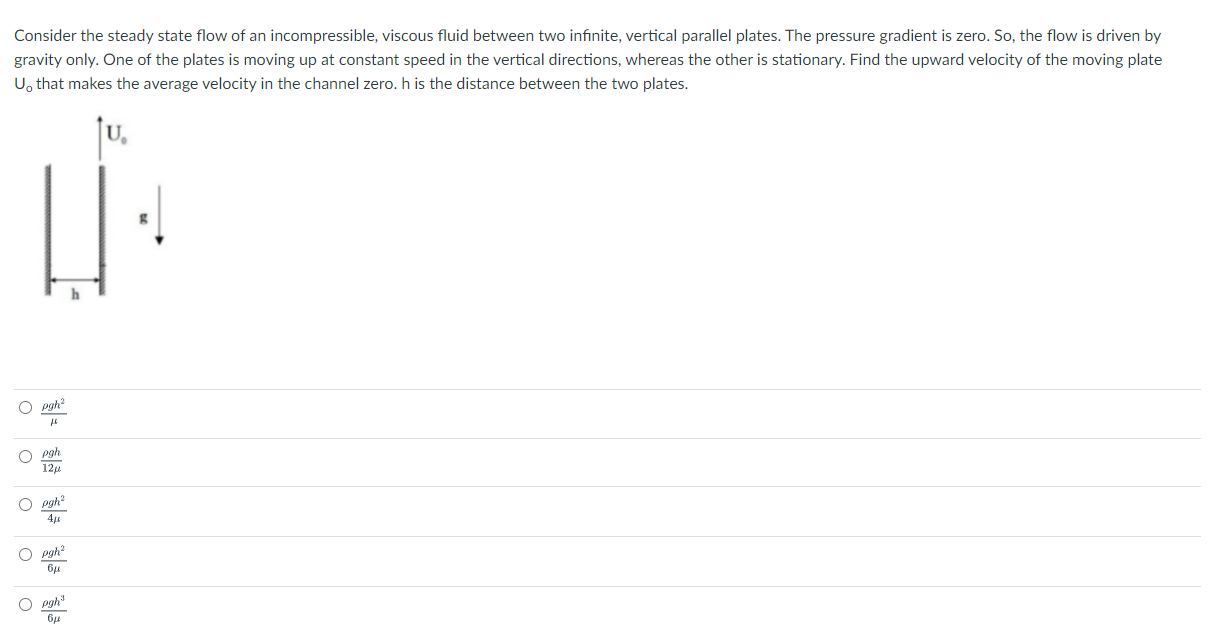This screenshot has height=634, width=1210.
Task: Click the U₀ upward arrow in diagram
Action: 99,139
